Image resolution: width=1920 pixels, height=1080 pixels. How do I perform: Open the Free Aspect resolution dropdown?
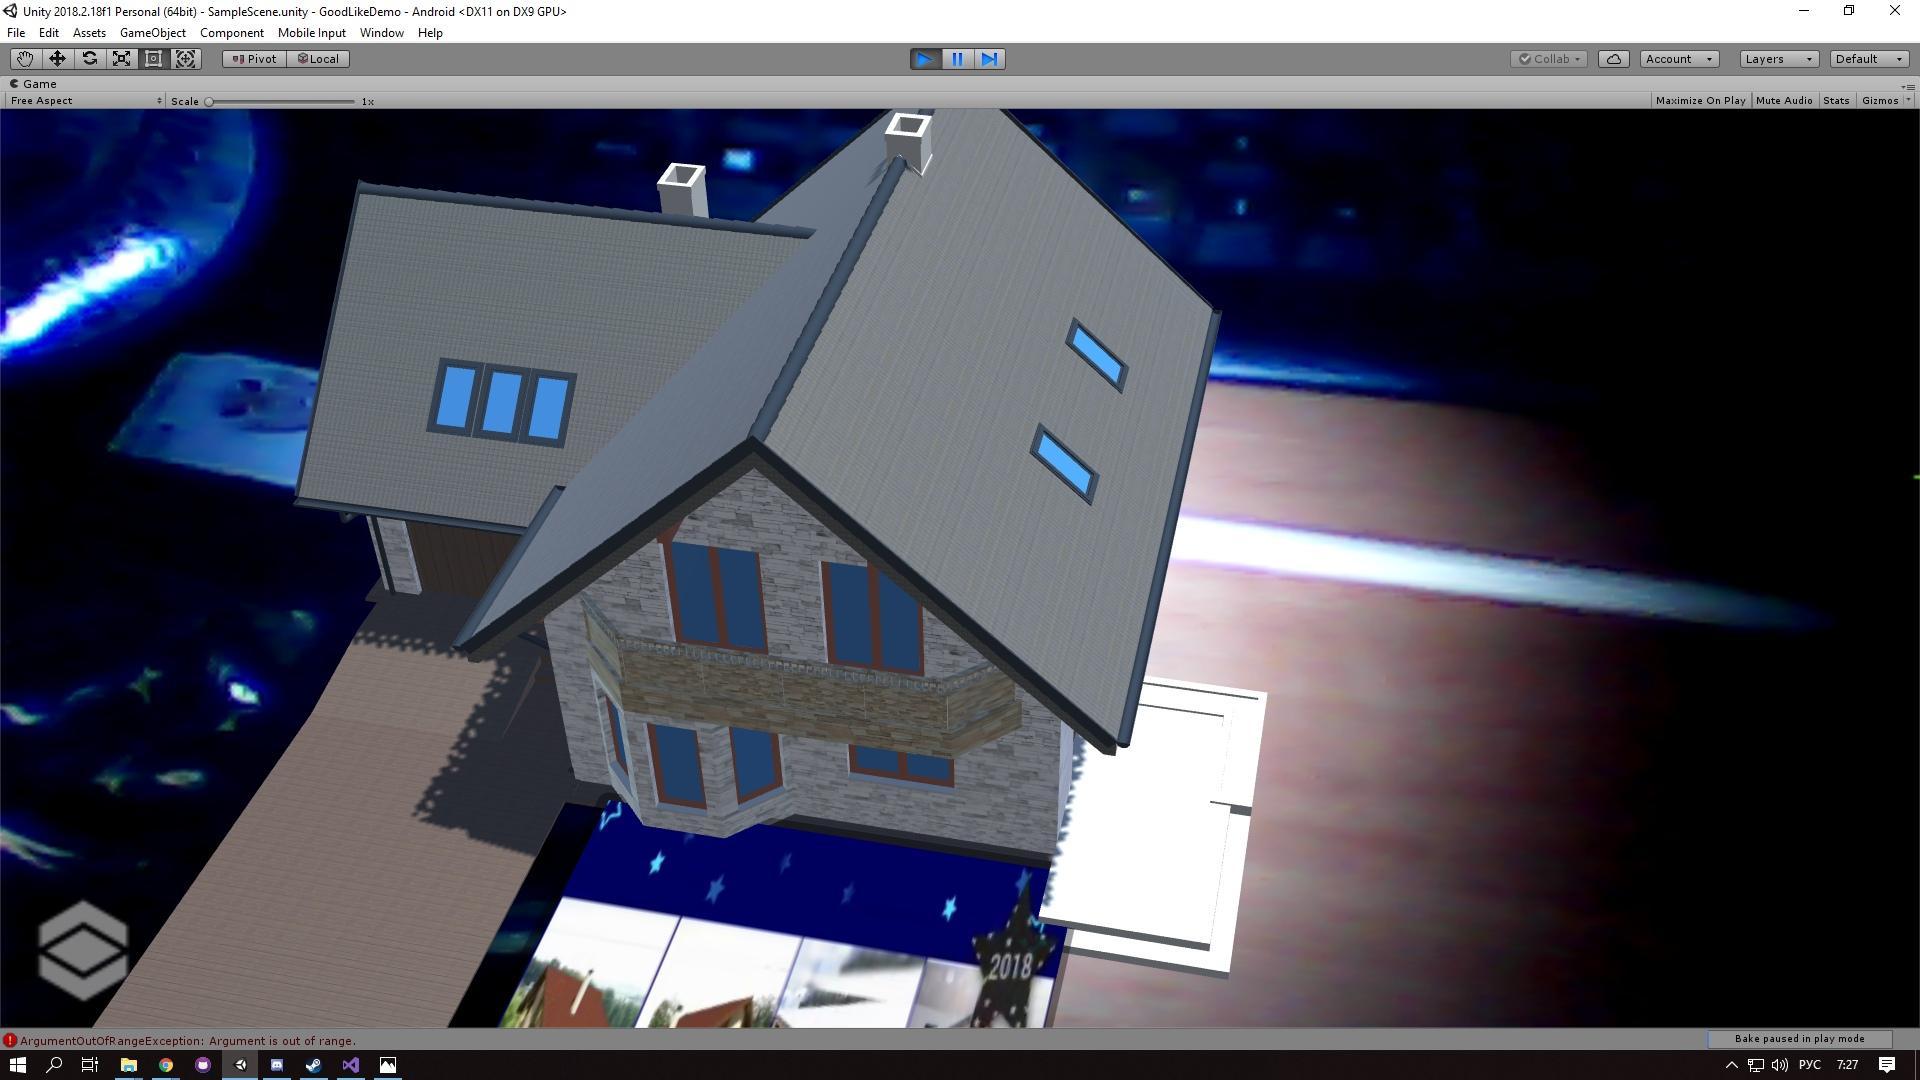pyautogui.click(x=85, y=101)
